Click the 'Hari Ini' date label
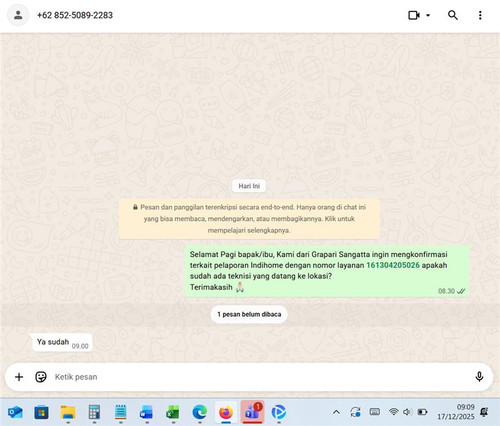 tap(249, 186)
